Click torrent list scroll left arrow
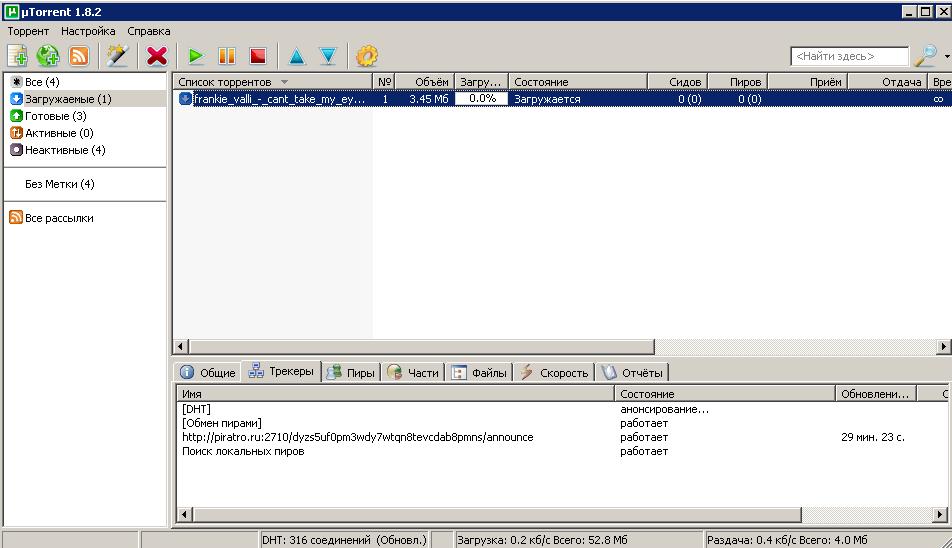The height and width of the screenshot is (548, 952). pyautogui.click(x=180, y=347)
